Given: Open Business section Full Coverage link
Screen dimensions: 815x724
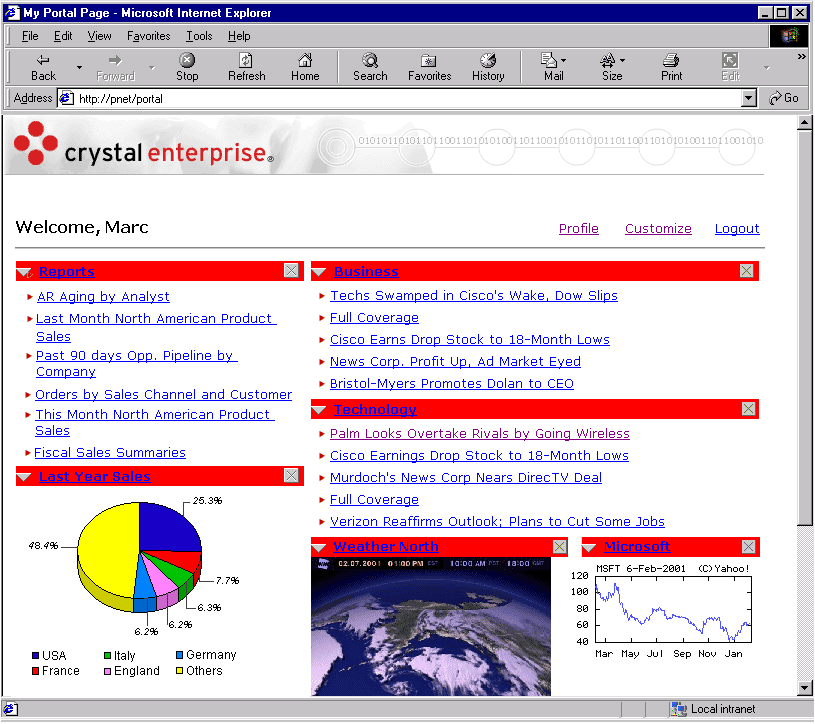Looking at the screenshot, I should [374, 318].
